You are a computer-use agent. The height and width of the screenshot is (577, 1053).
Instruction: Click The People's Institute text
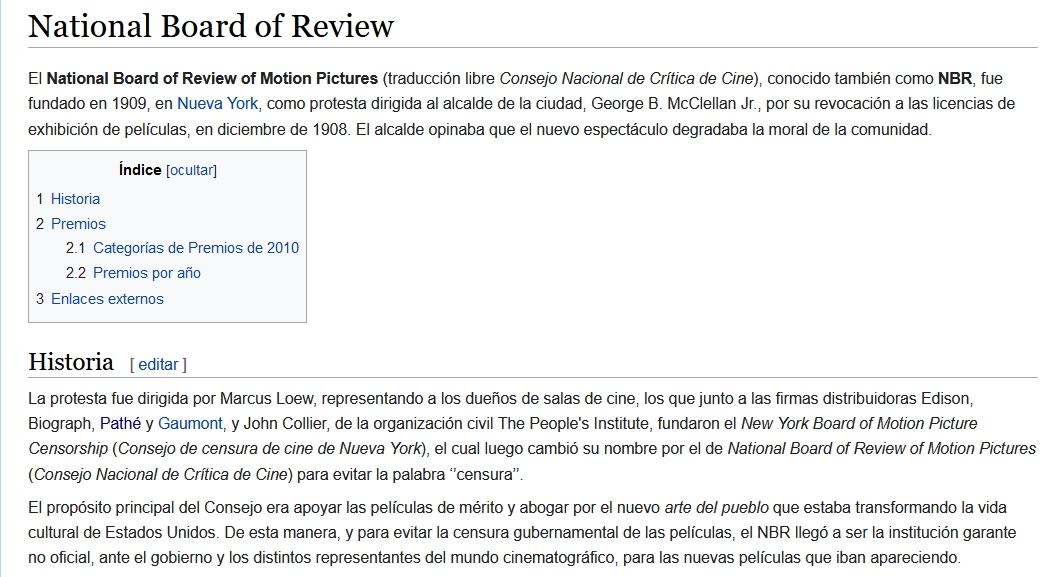[572, 423]
